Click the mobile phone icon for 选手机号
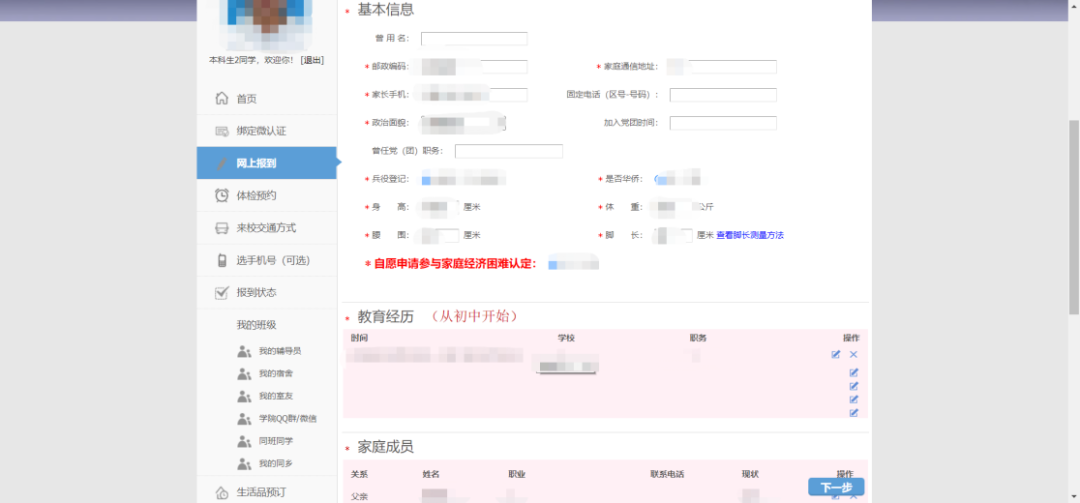The width and height of the screenshot is (1080, 503). click(x=222, y=260)
